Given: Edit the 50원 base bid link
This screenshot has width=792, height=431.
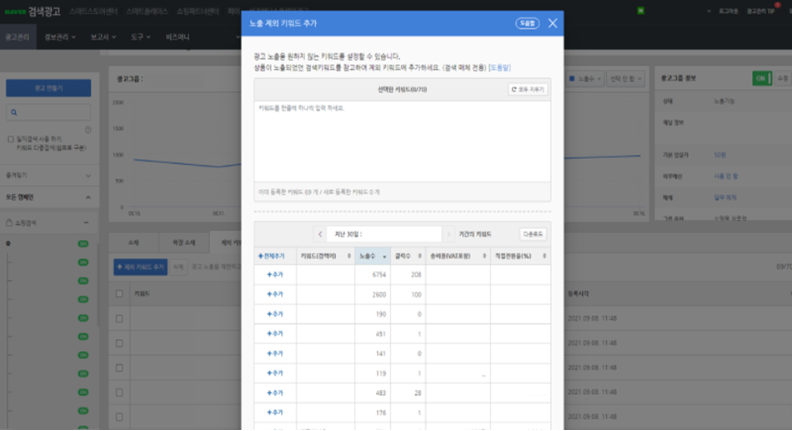Looking at the screenshot, I should pyautogui.click(x=720, y=155).
